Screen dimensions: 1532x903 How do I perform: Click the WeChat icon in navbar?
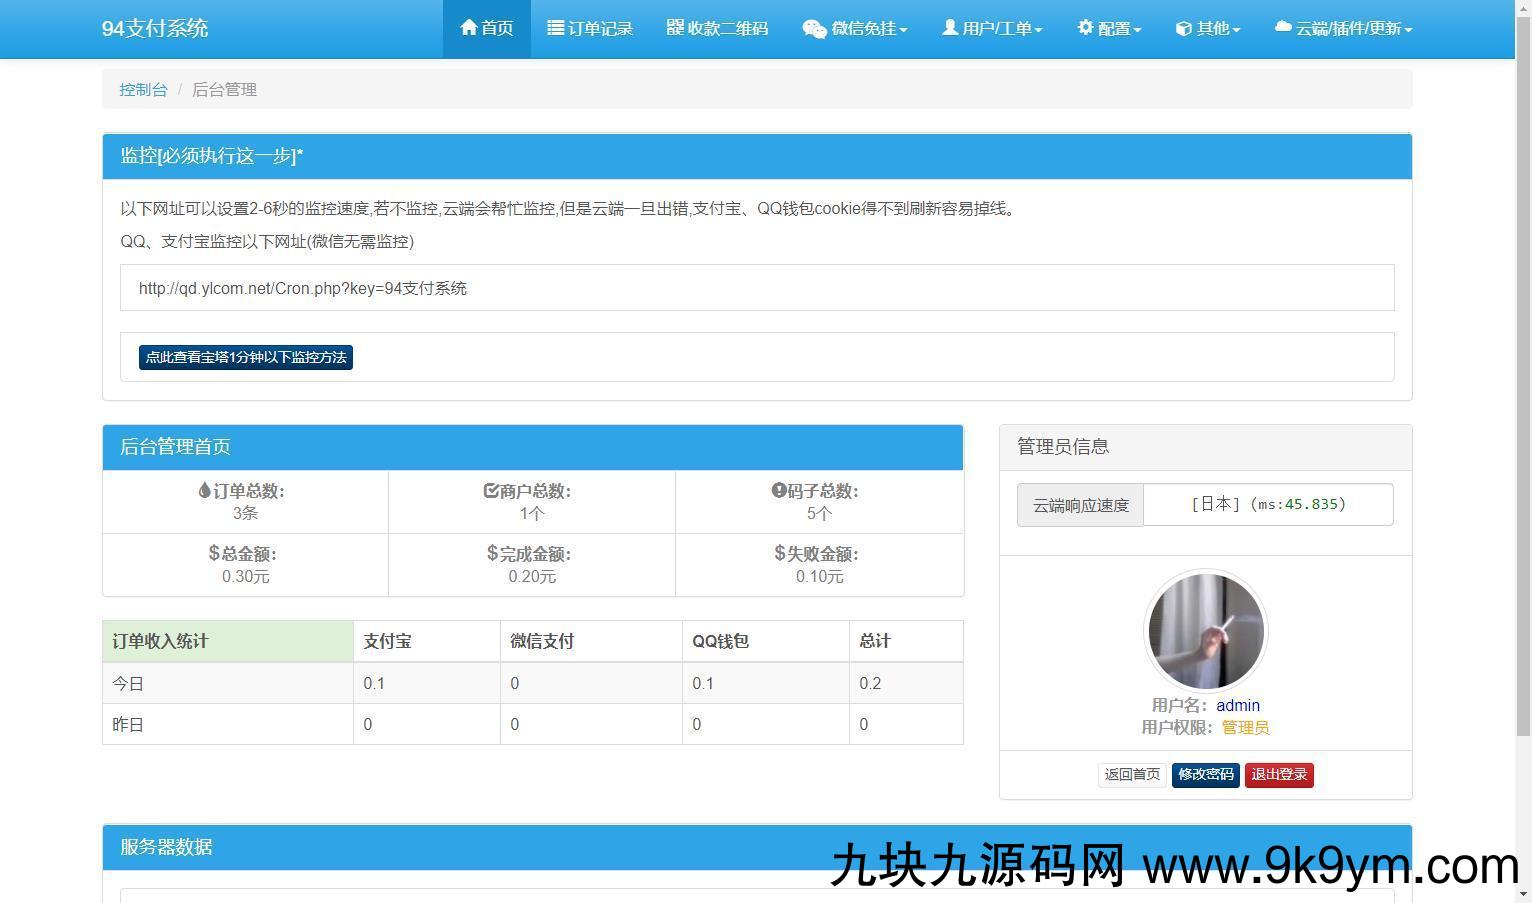pyautogui.click(x=814, y=29)
